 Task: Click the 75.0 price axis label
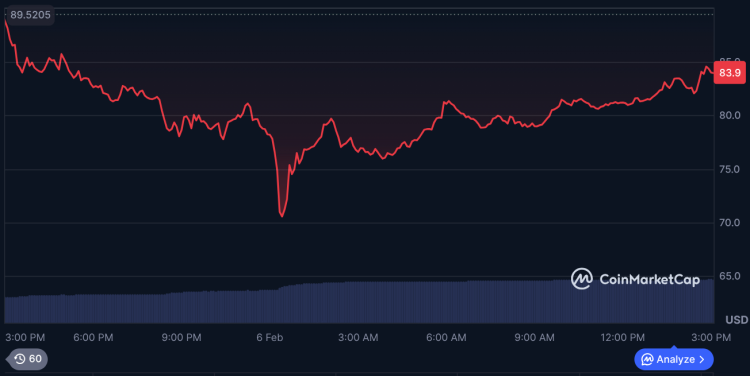click(x=729, y=169)
